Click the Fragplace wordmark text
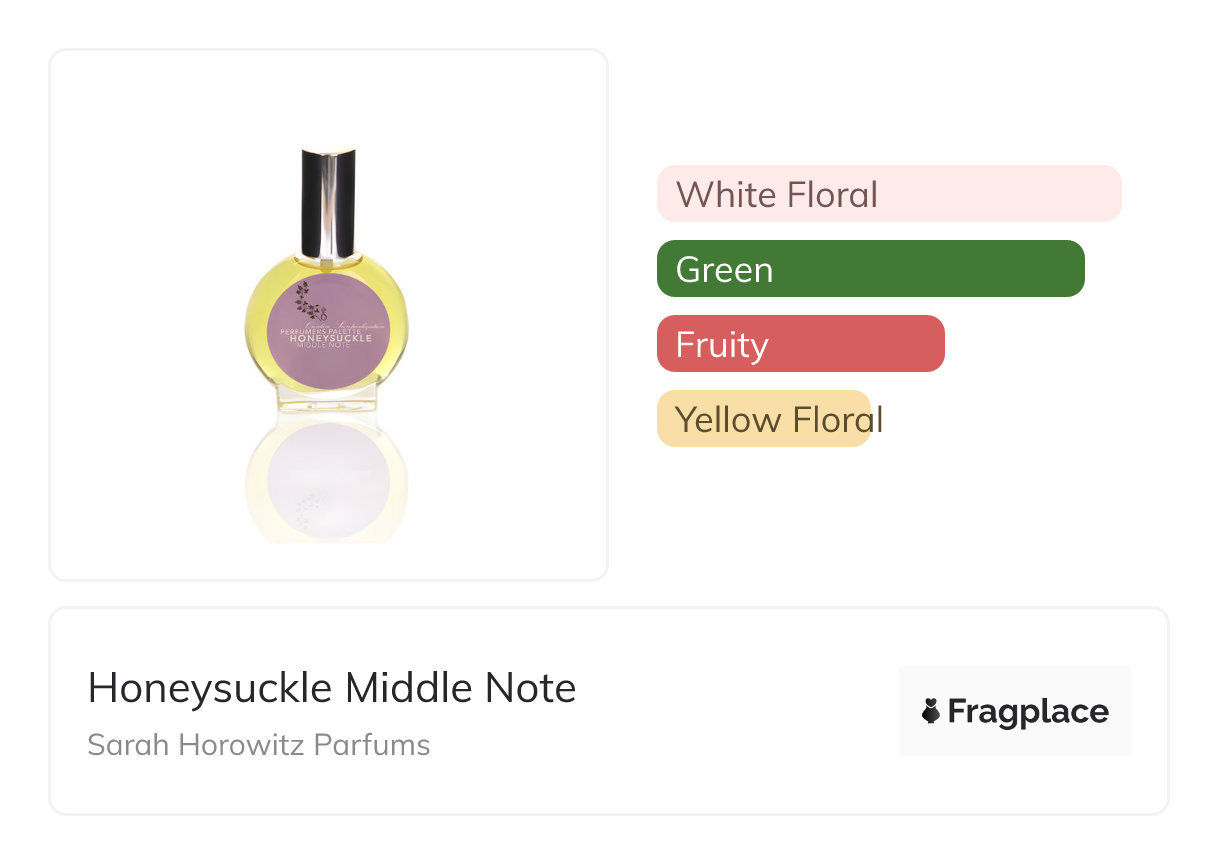Viewport: 1218px width, 864px height. pos(1027,712)
